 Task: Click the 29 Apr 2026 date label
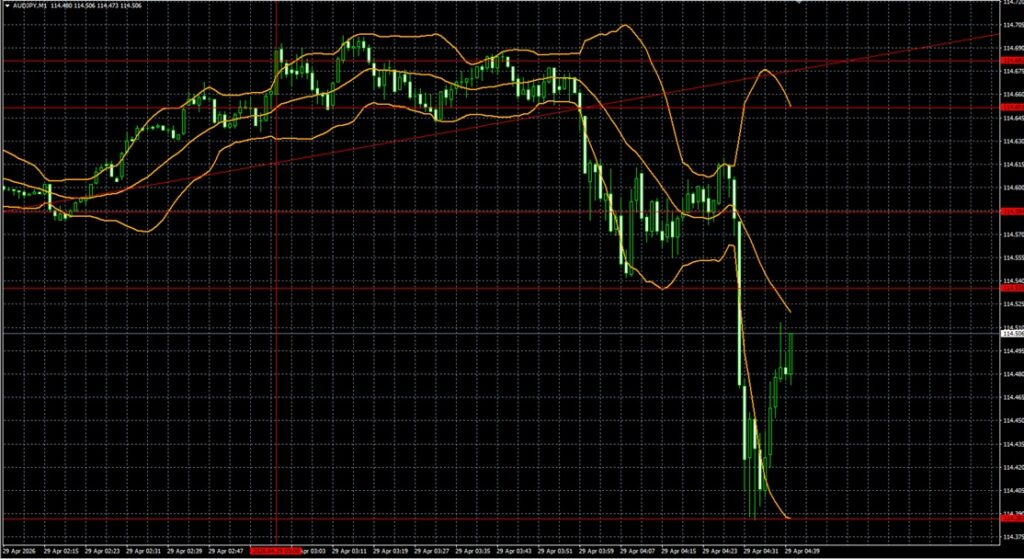click(19, 551)
